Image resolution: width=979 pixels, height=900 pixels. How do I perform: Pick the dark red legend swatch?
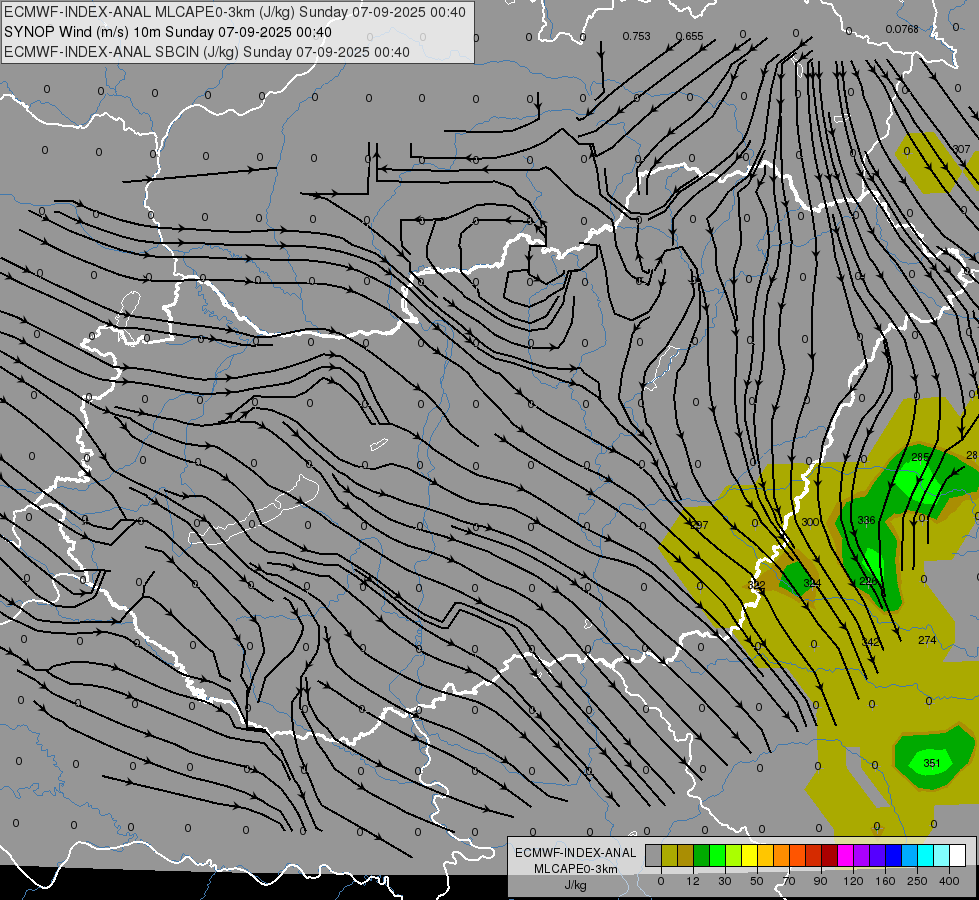[x=830, y=855]
